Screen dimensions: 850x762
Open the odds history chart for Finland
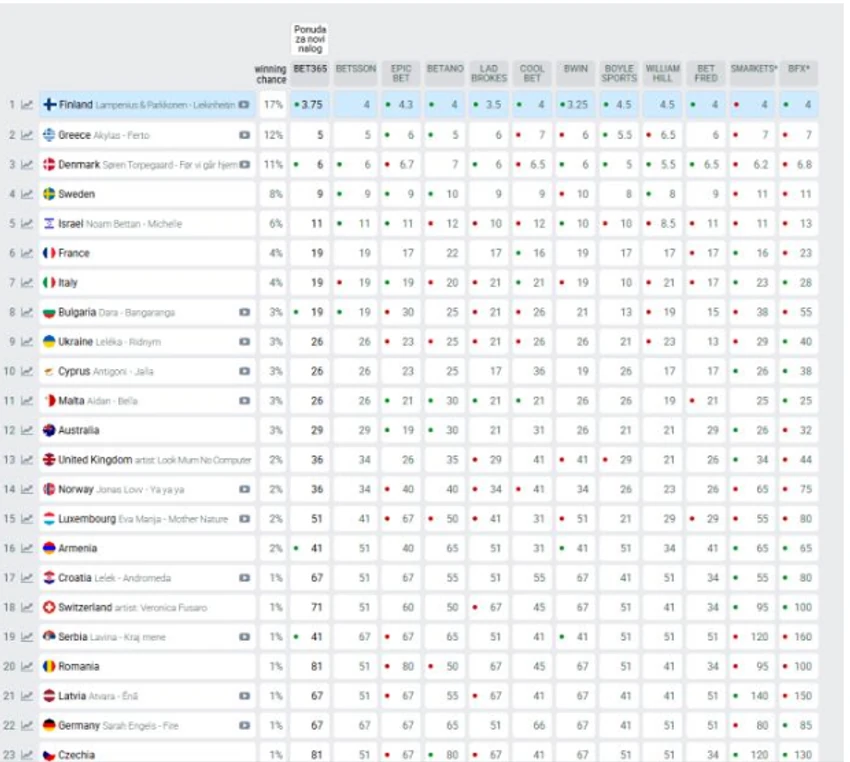click(27, 104)
